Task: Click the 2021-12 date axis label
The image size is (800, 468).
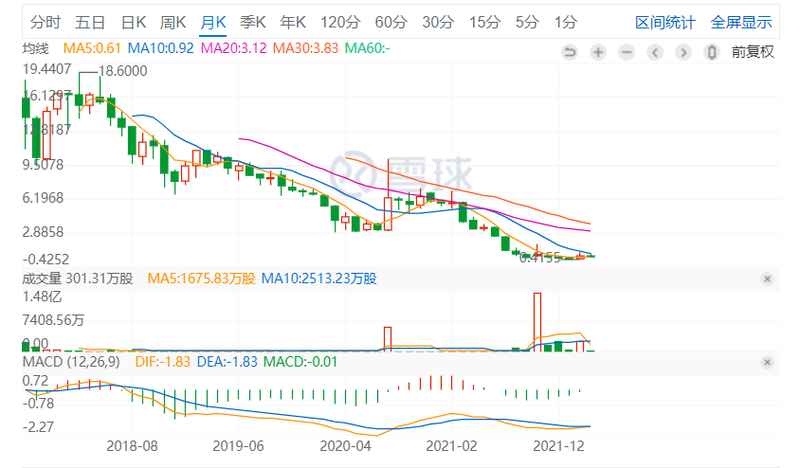Action: click(559, 446)
